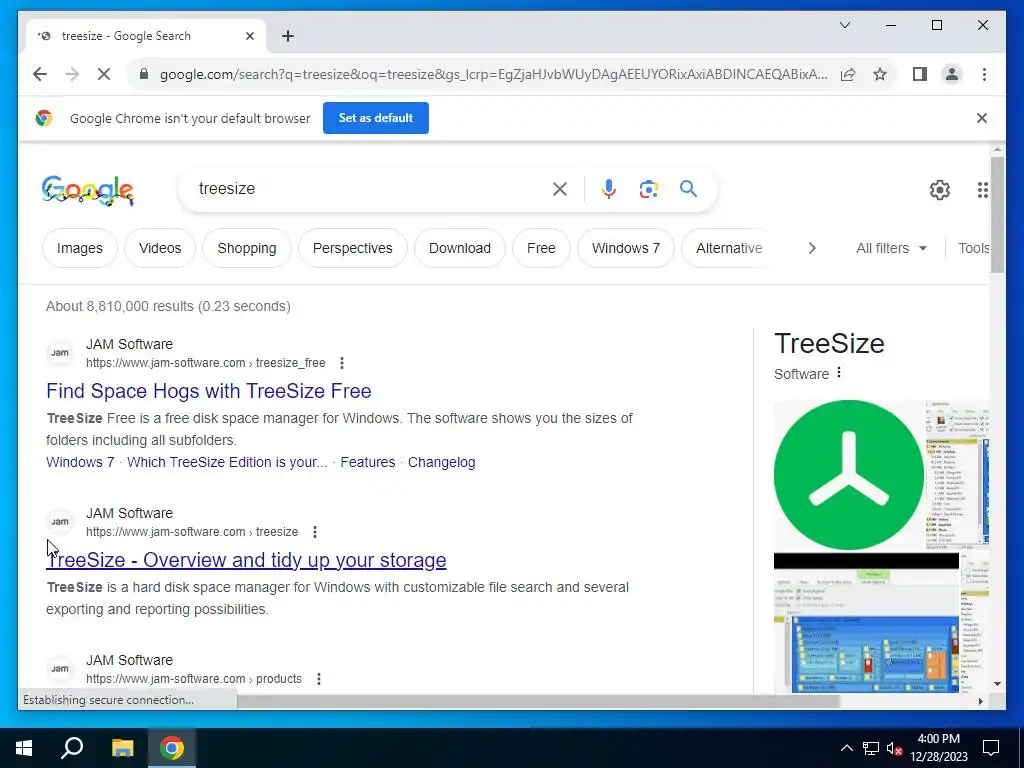The image size is (1024, 768).
Task: Click the tab search chevron in title bar
Action: [844, 25]
